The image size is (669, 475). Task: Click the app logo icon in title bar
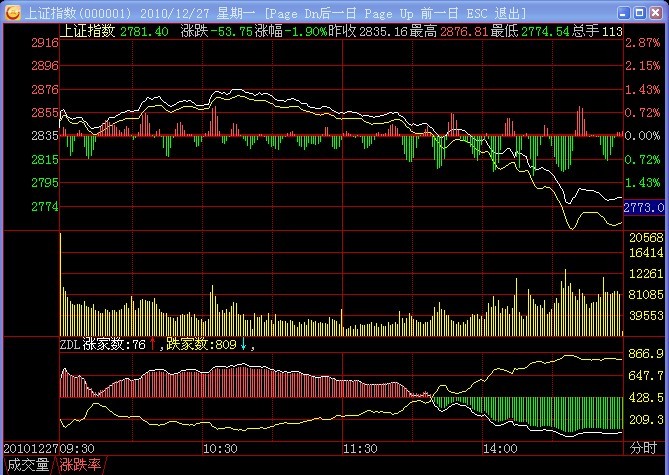(x=12, y=13)
